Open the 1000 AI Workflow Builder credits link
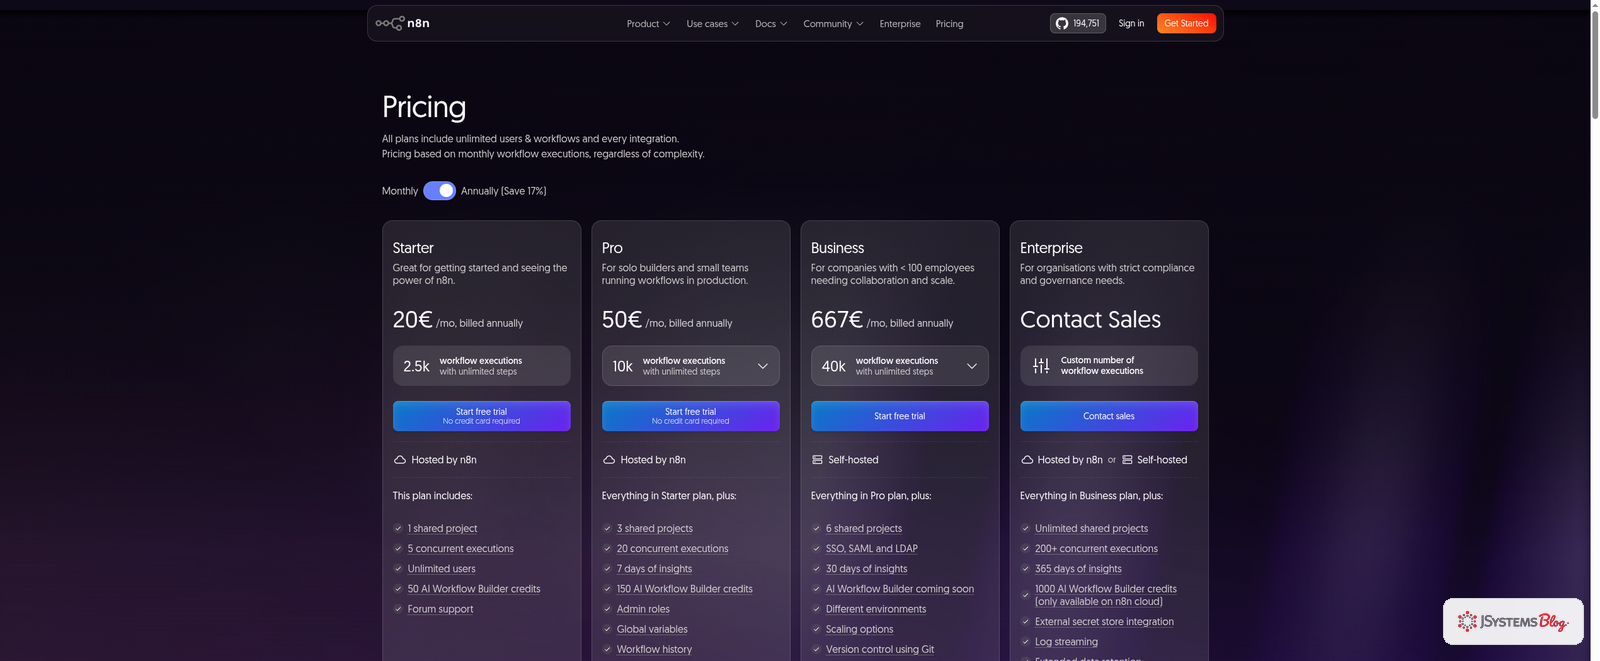Screen dimensions: 1600x661 (1105, 595)
